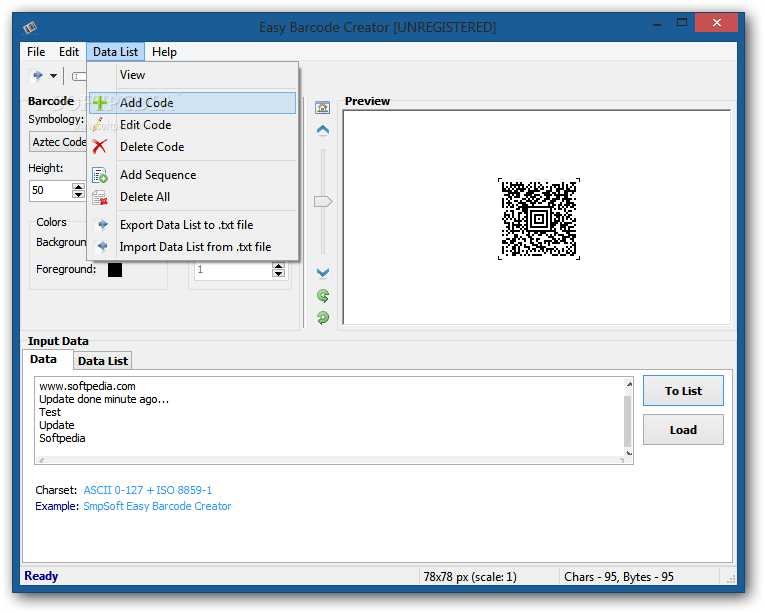Click the home reset-view icon beside Preview
Screen dimensions: 765x613
coord(322,107)
